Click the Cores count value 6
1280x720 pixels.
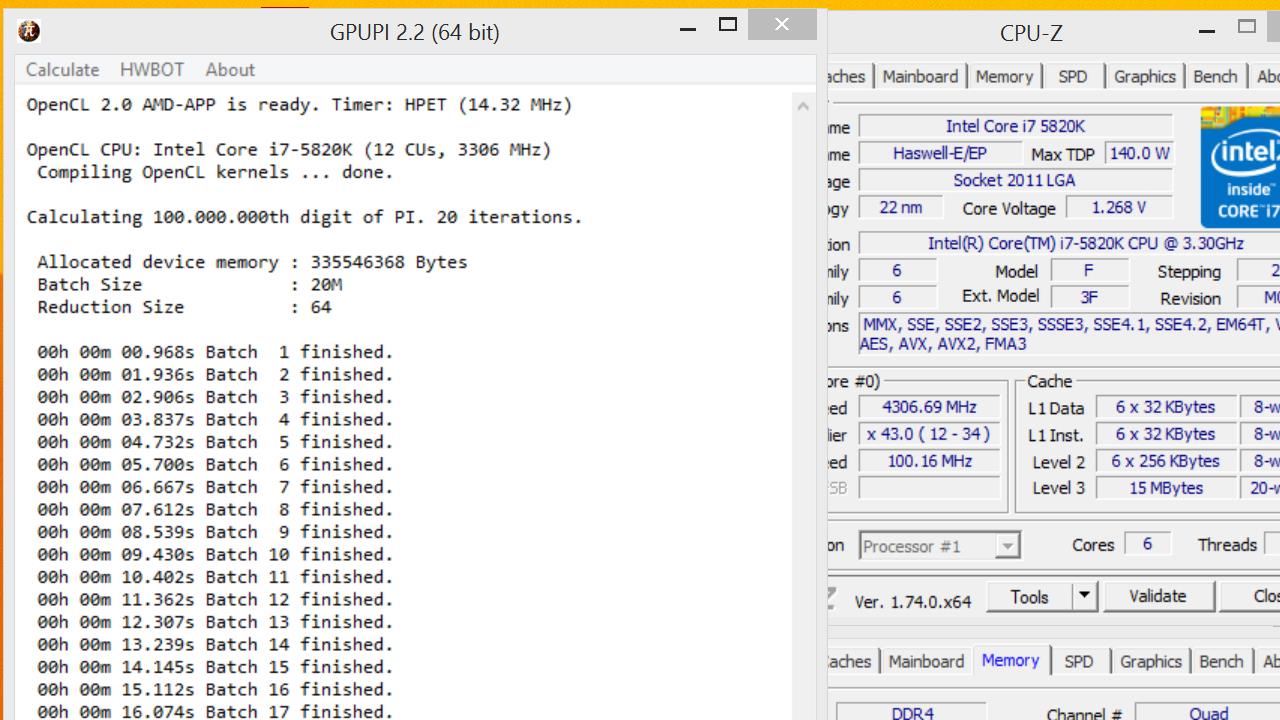(1147, 543)
